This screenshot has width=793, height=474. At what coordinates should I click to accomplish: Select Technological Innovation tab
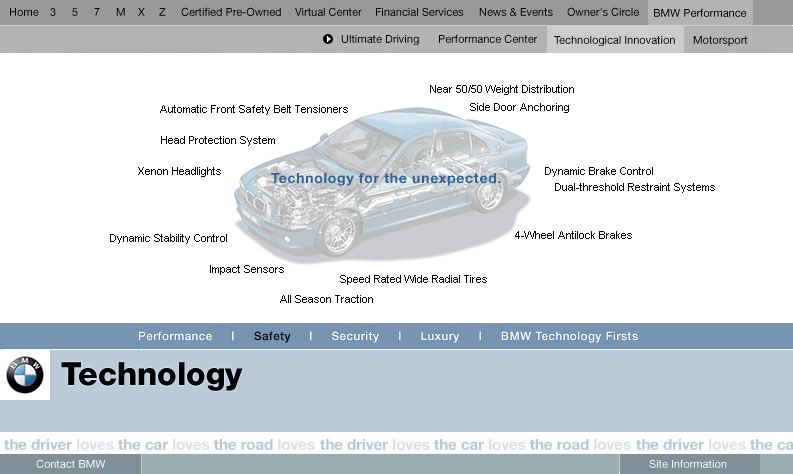tap(615, 39)
